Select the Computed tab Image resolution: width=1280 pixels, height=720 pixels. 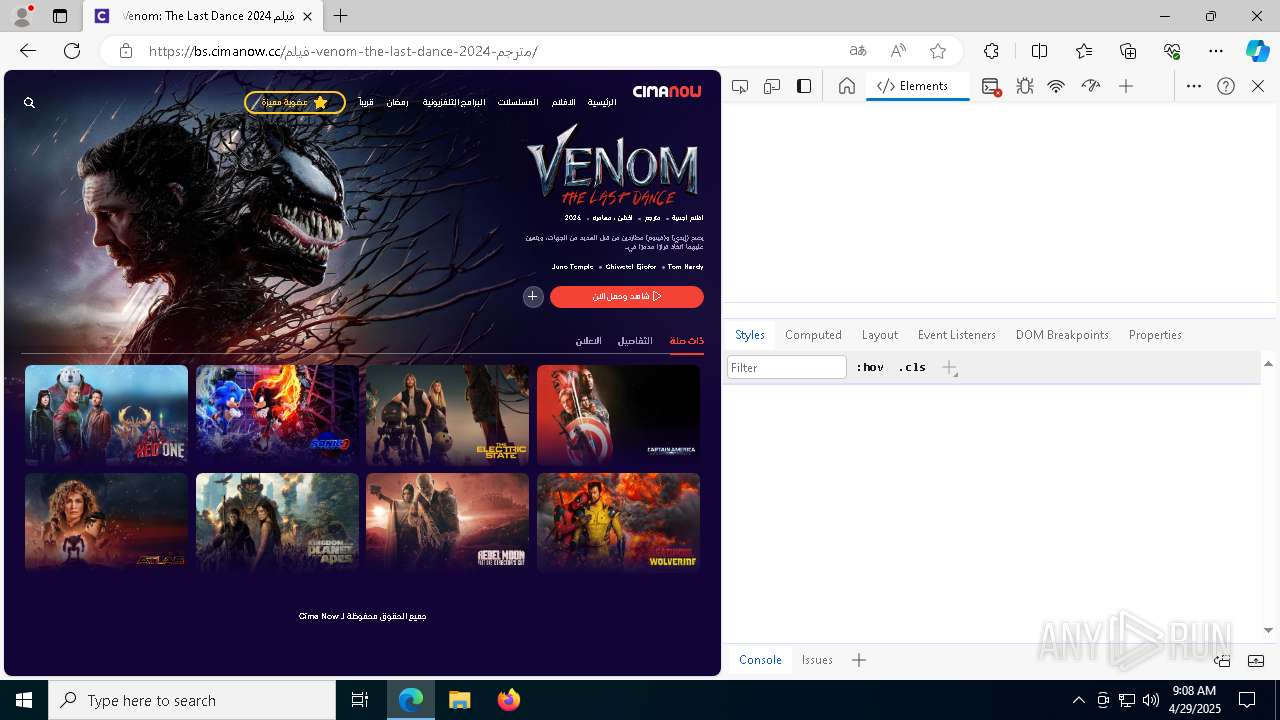(x=813, y=335)
